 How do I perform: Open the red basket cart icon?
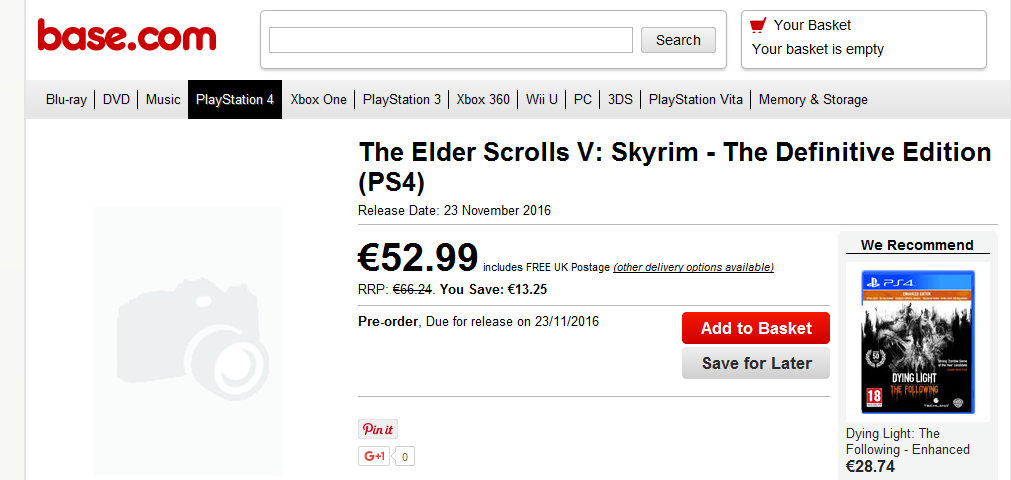(x=758, y=25)
